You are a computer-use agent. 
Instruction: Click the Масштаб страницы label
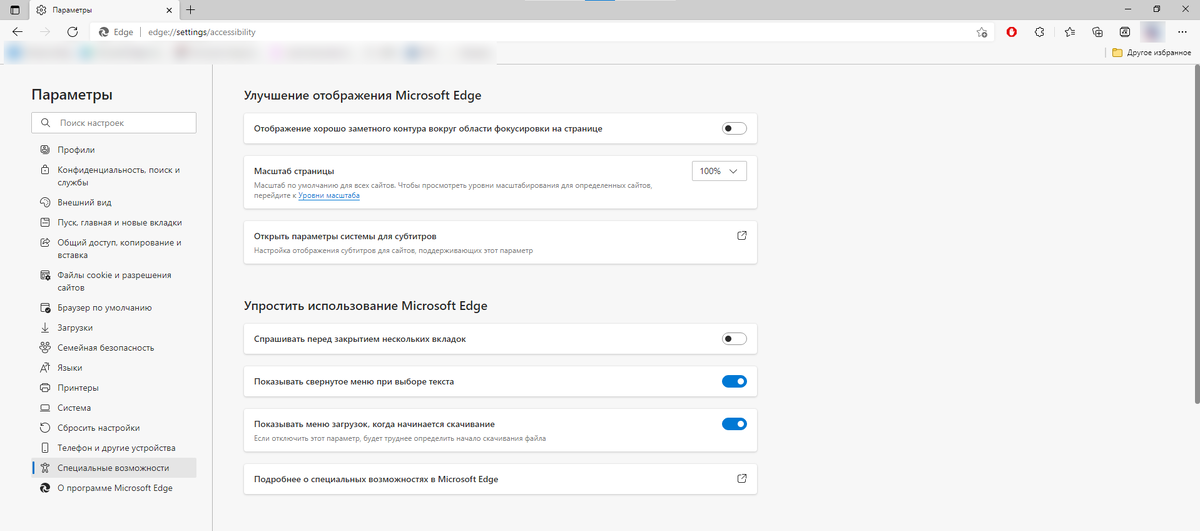tap(294, 171)
